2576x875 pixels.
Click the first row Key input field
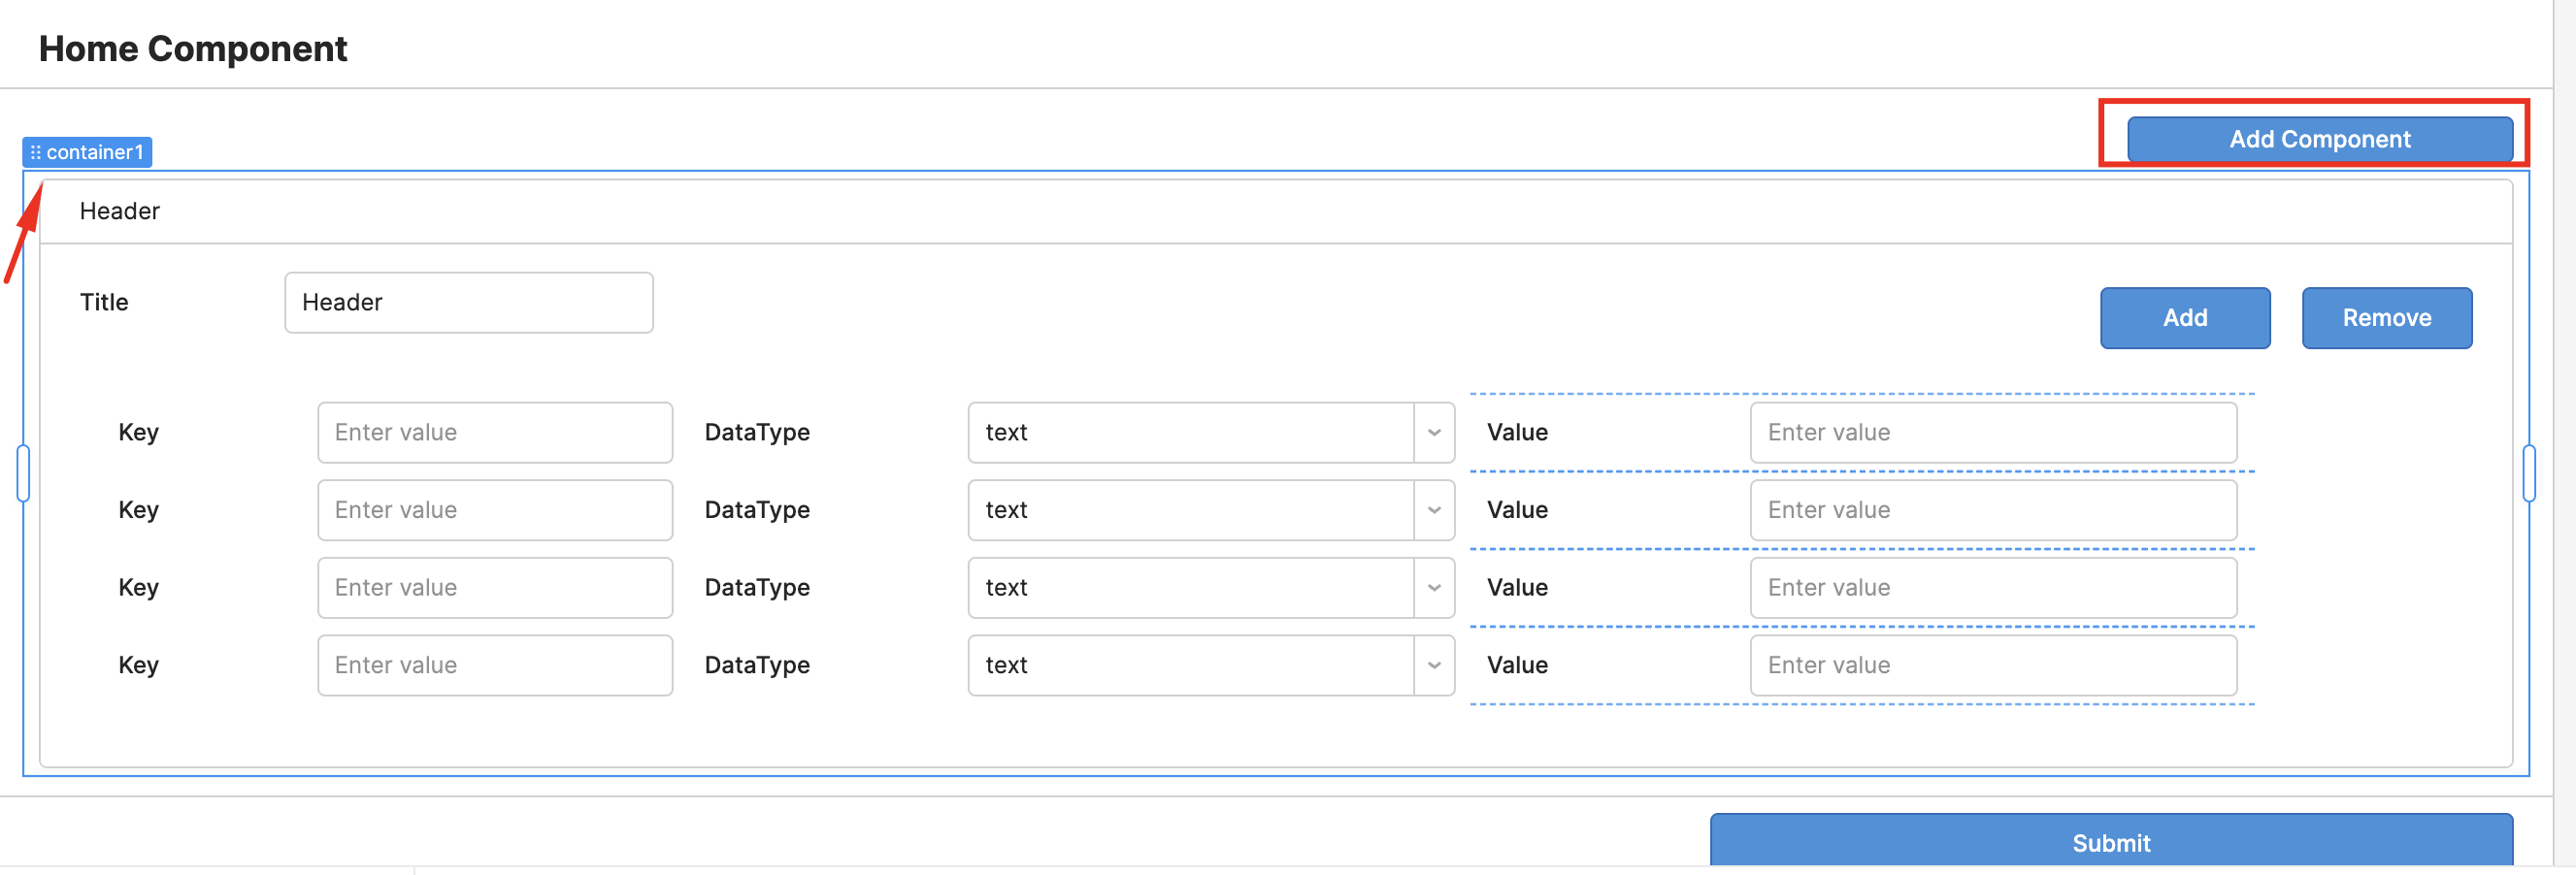click(494, 432)
